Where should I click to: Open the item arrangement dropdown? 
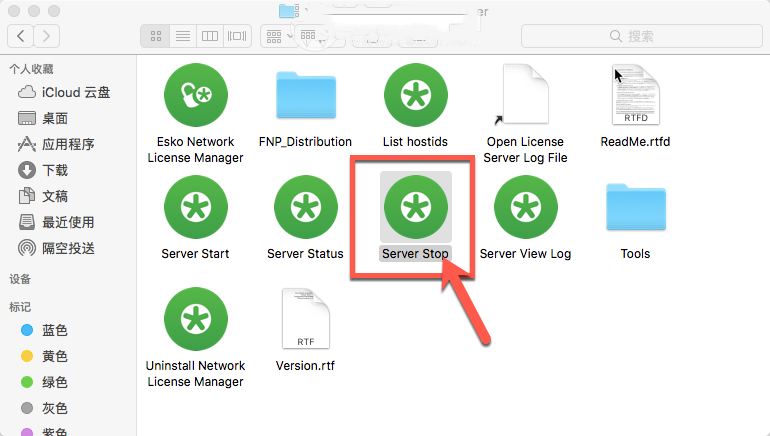278,36
